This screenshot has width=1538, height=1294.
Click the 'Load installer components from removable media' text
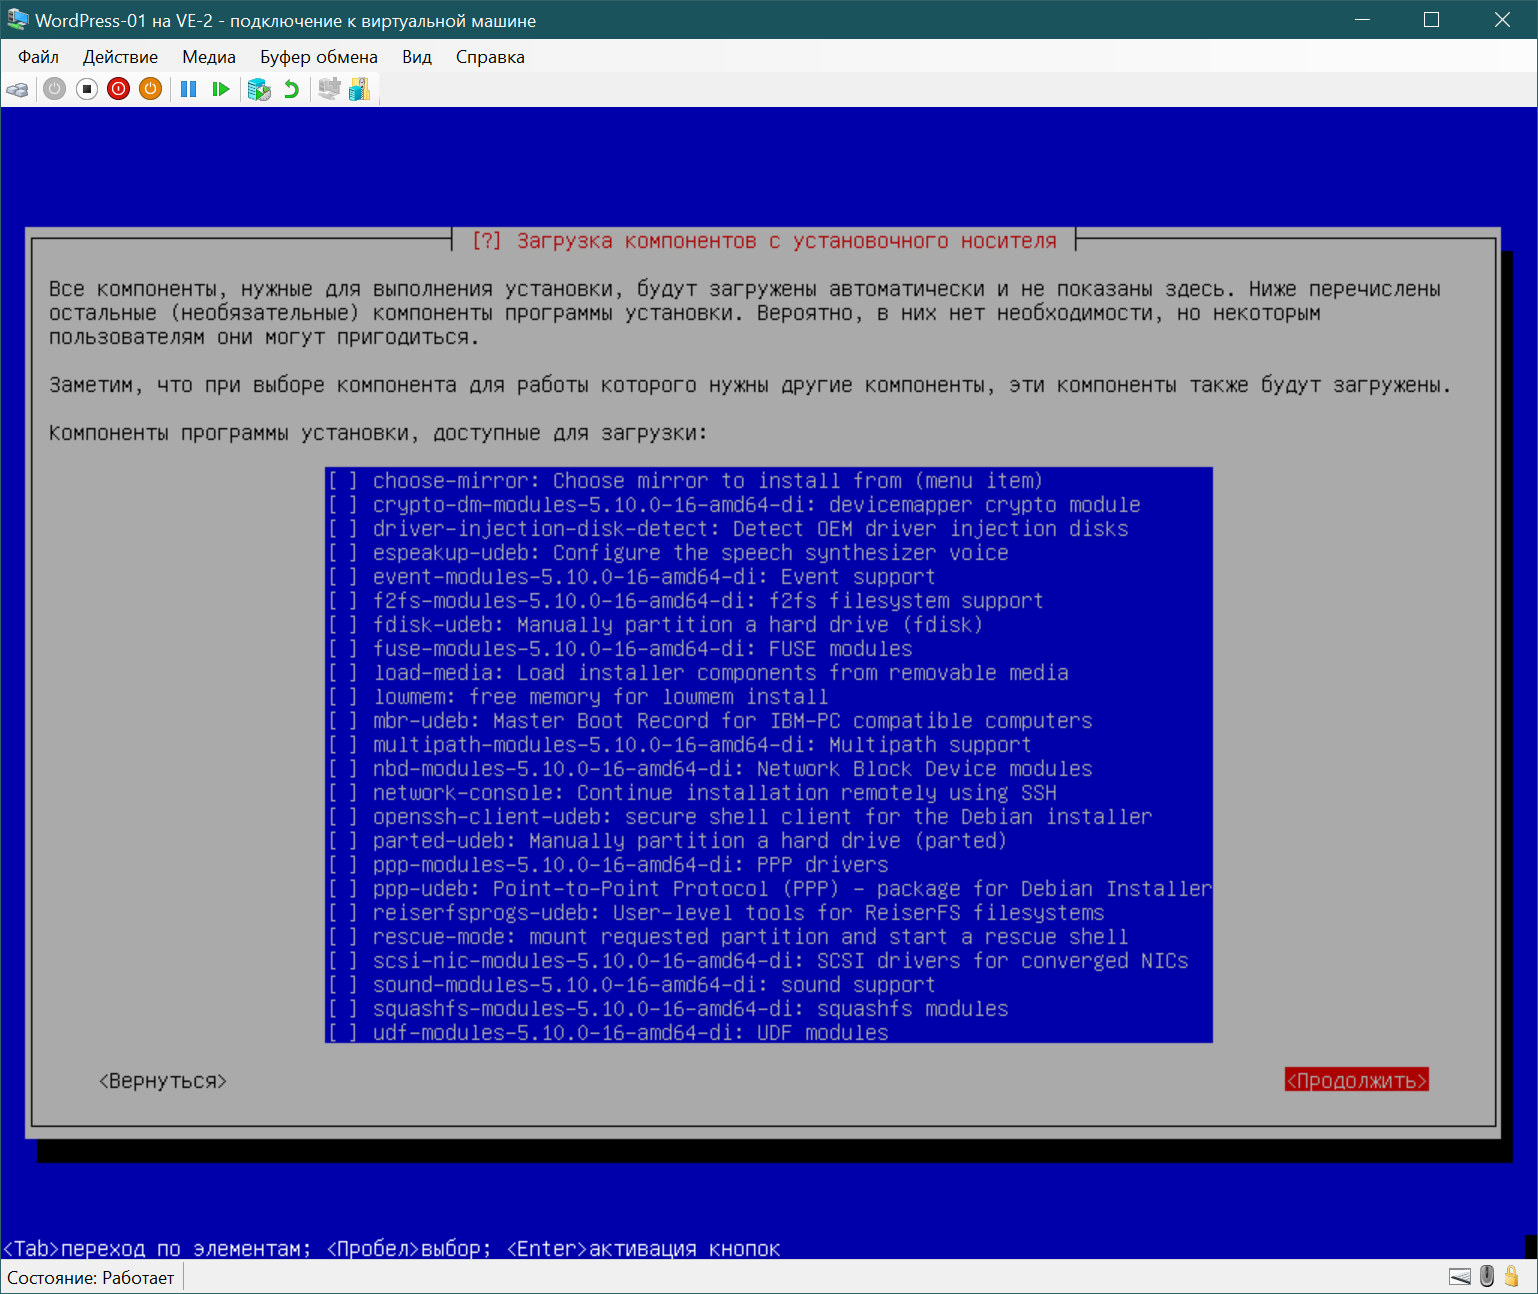(792, 673)
